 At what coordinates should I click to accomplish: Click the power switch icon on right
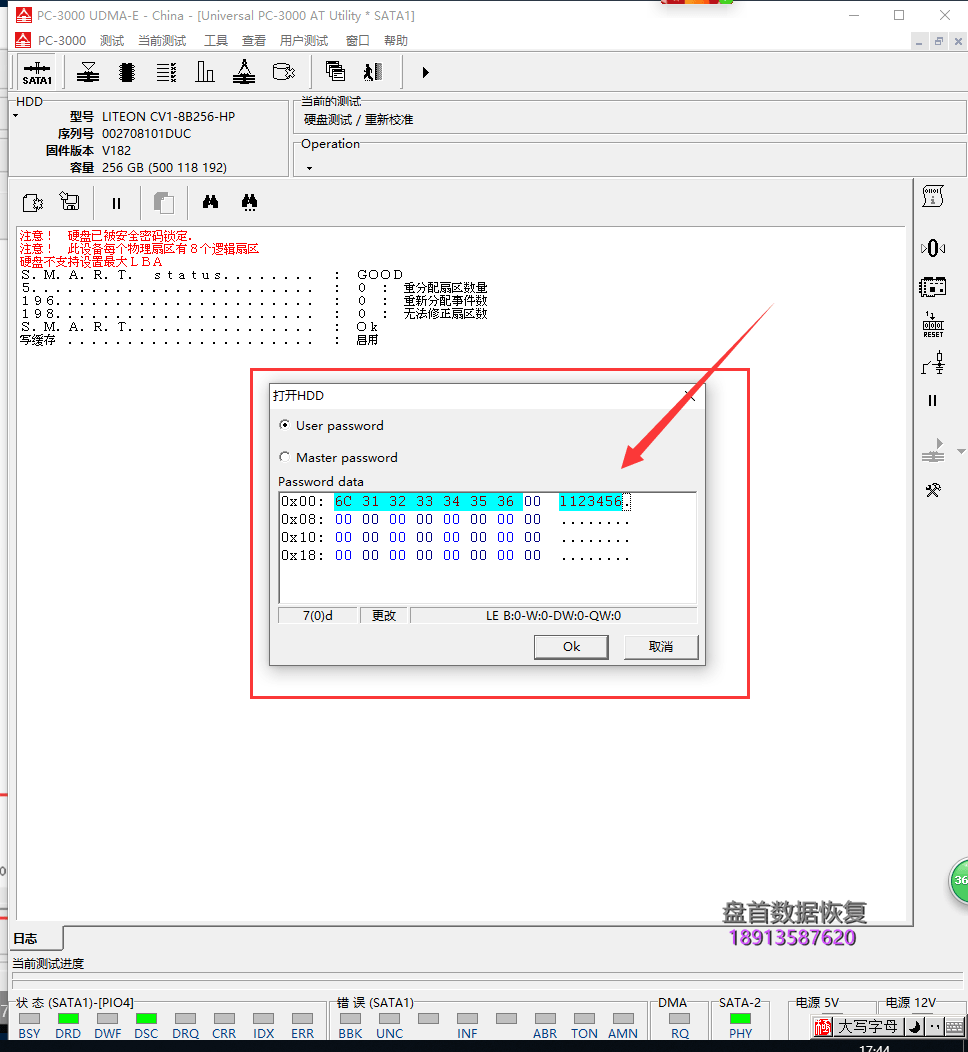[933, 363]
